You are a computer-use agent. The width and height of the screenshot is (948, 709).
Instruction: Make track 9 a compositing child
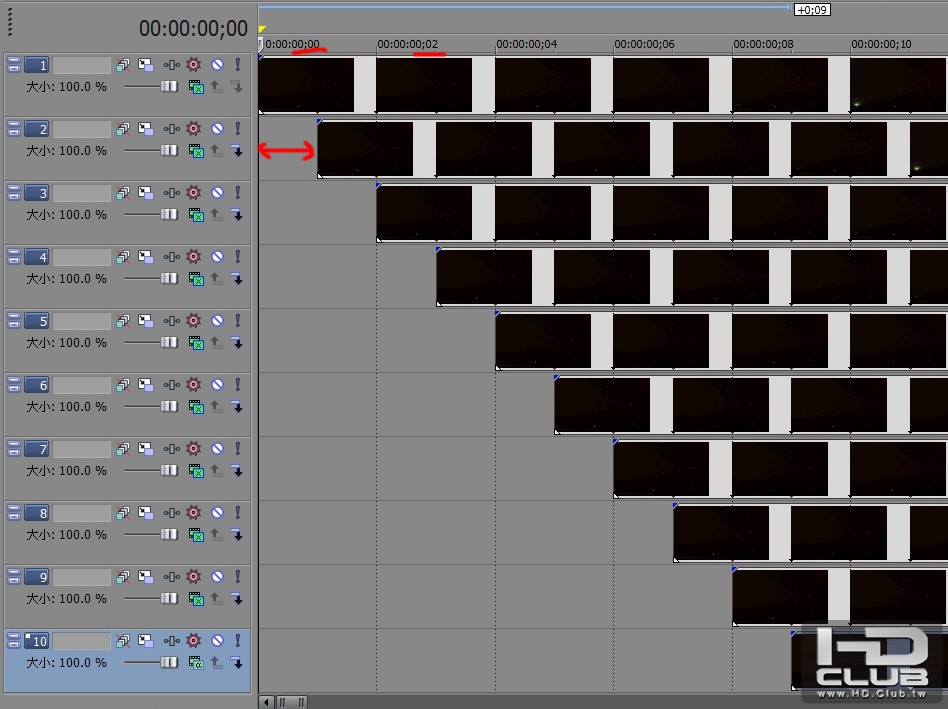pyautogui.click(x=237, y=600)
